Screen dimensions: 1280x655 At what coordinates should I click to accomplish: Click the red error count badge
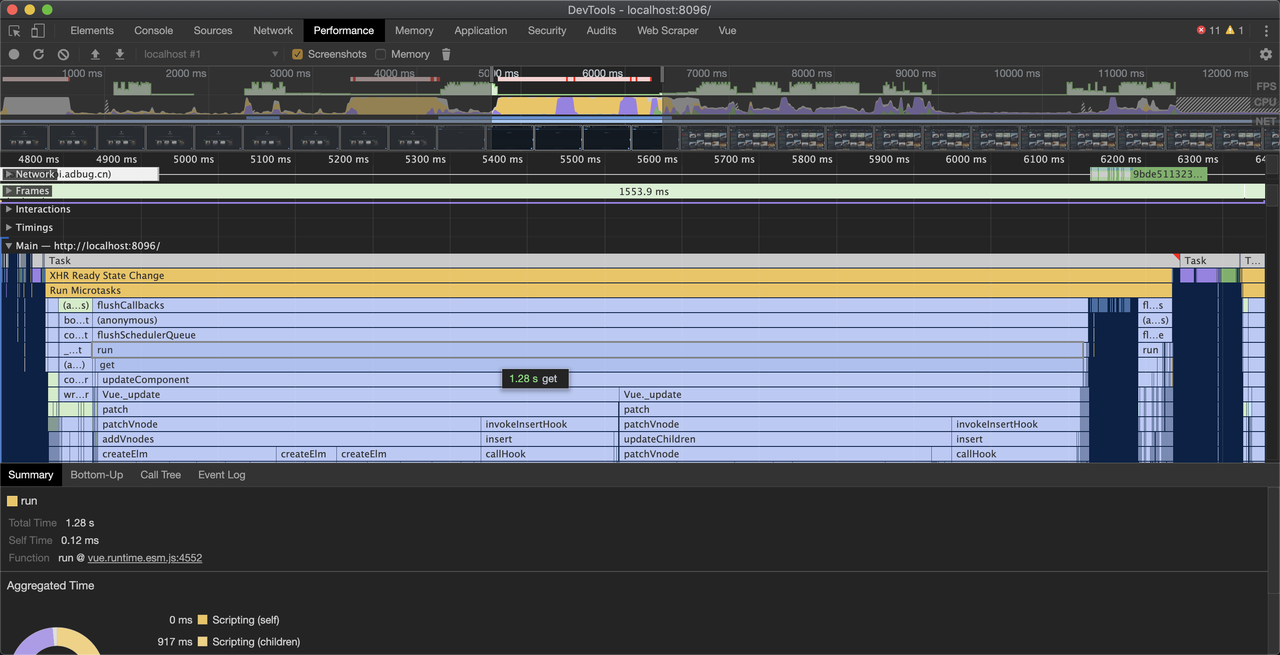(x=1208, y=31)
